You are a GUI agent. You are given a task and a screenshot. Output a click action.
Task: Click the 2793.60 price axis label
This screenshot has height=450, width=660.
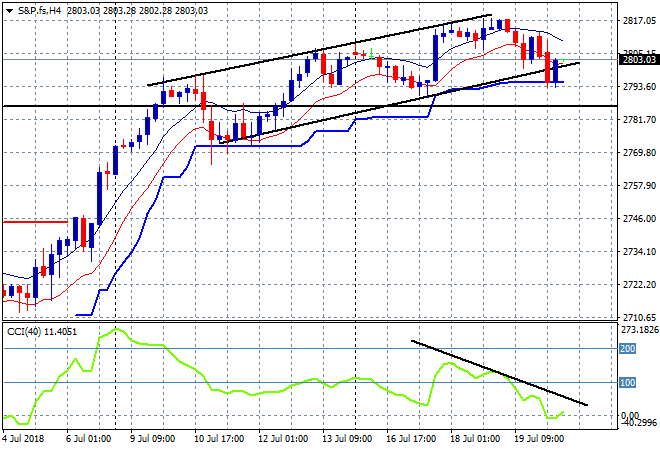tap(639, 86)
